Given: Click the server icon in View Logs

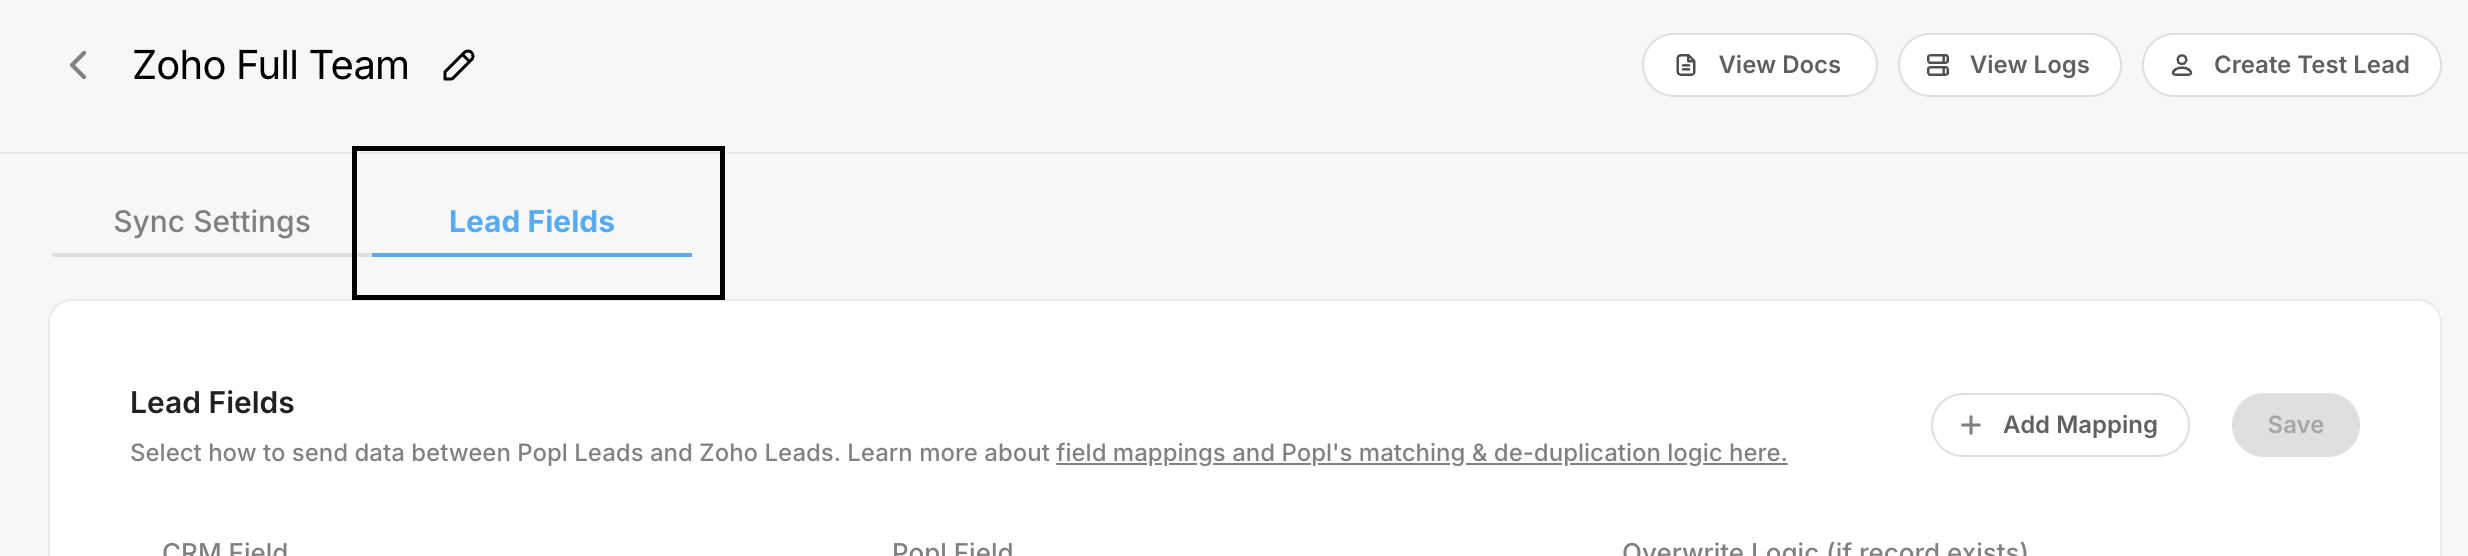Looking at the screenshot, I should pyautogui.click(x=1938, y=65).
